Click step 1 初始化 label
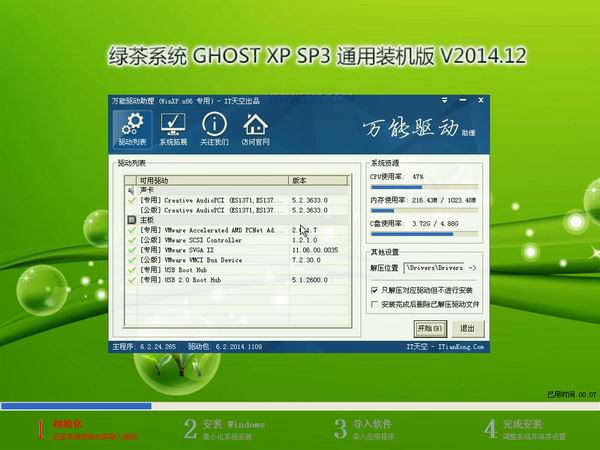 click(68, 424)
